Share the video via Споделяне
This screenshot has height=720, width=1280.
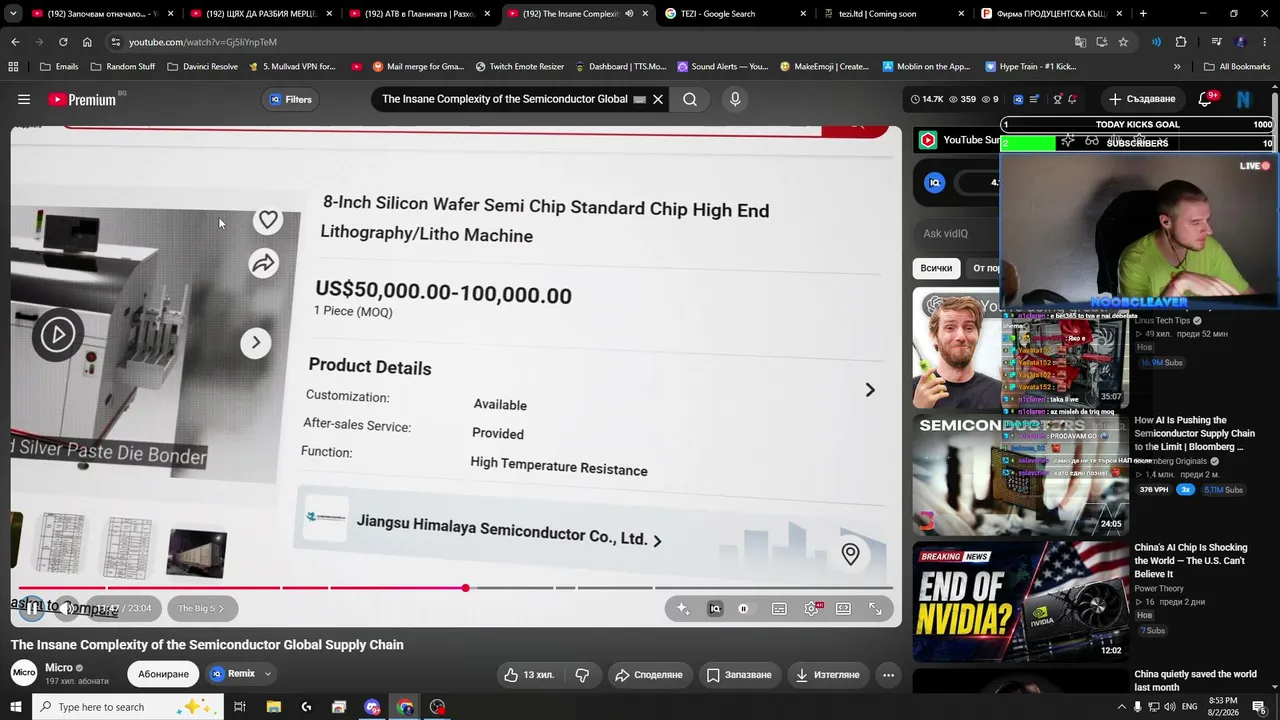click(x=648, y=675)
